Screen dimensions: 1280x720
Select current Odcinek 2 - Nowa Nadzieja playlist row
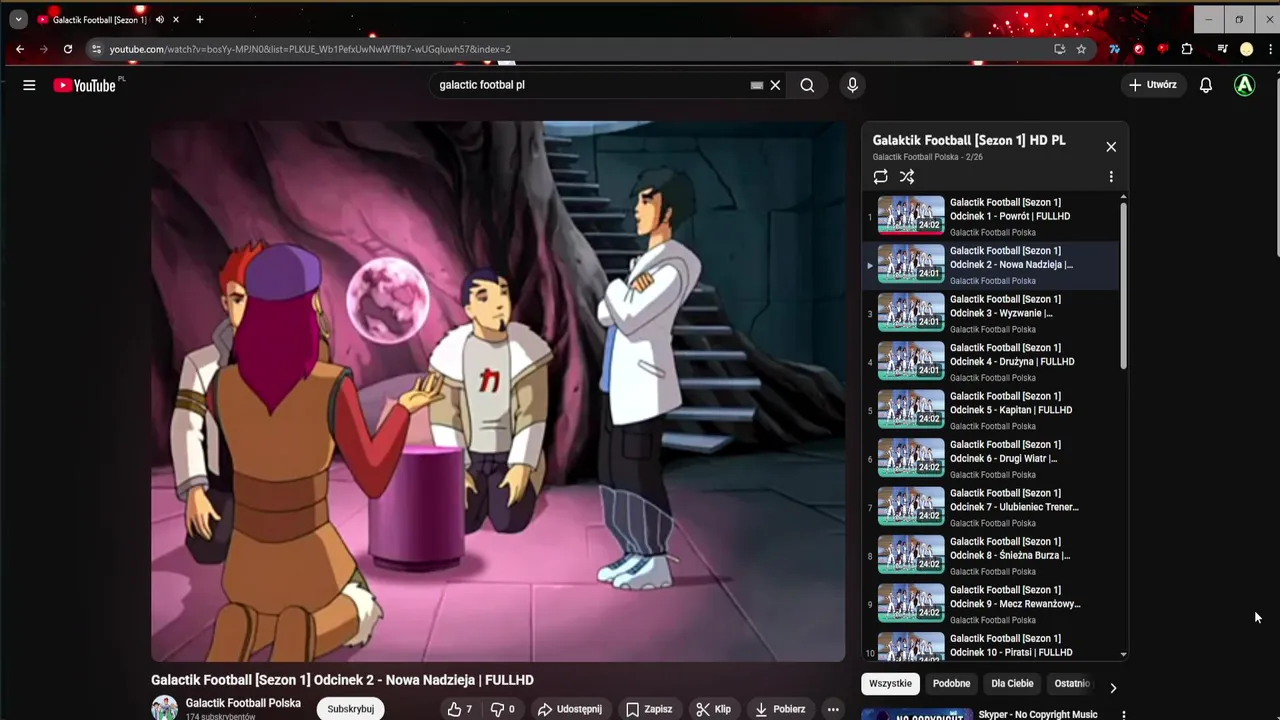coord(990,265)
